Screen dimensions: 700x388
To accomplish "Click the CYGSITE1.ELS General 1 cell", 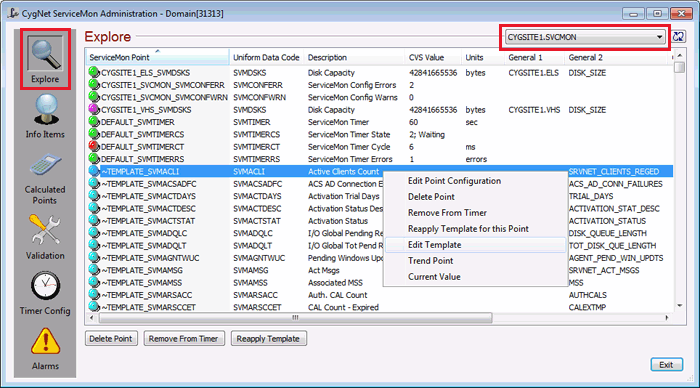I will click(x=533, y=73).
